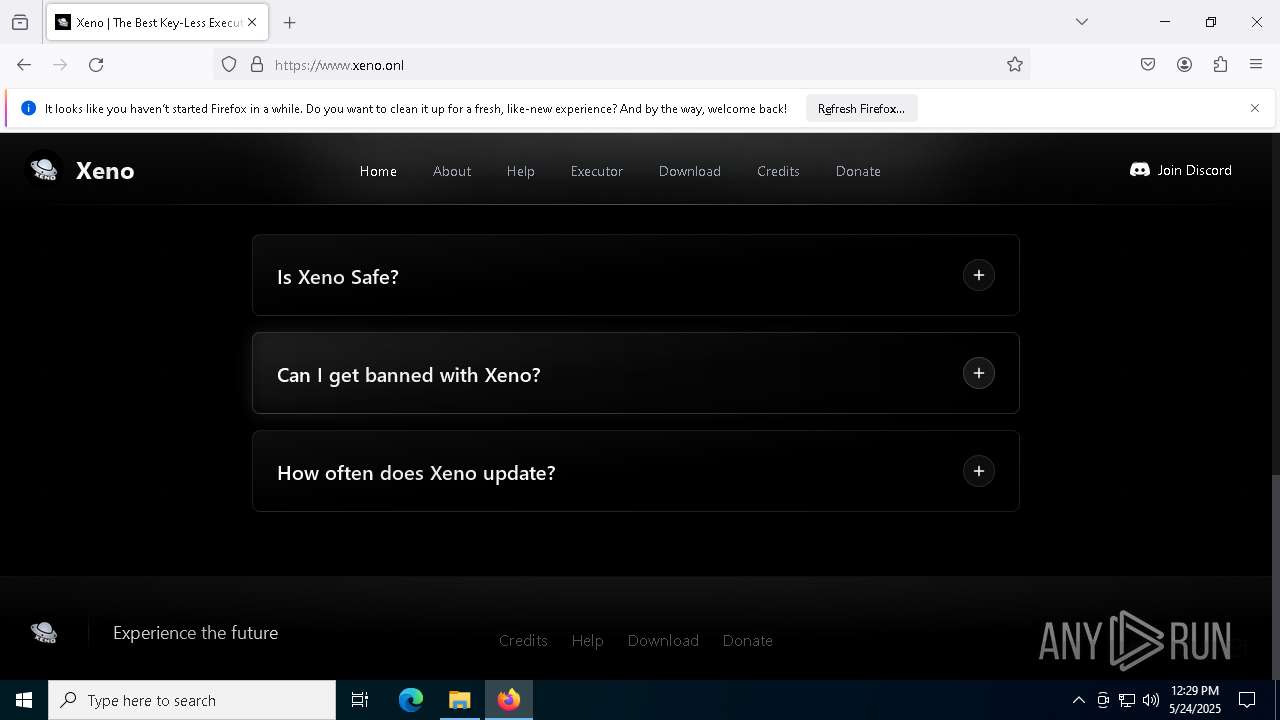This screenshot has width=1280, height=720.
Task: Open Task View on taskbar
Action: click(360, 700)
